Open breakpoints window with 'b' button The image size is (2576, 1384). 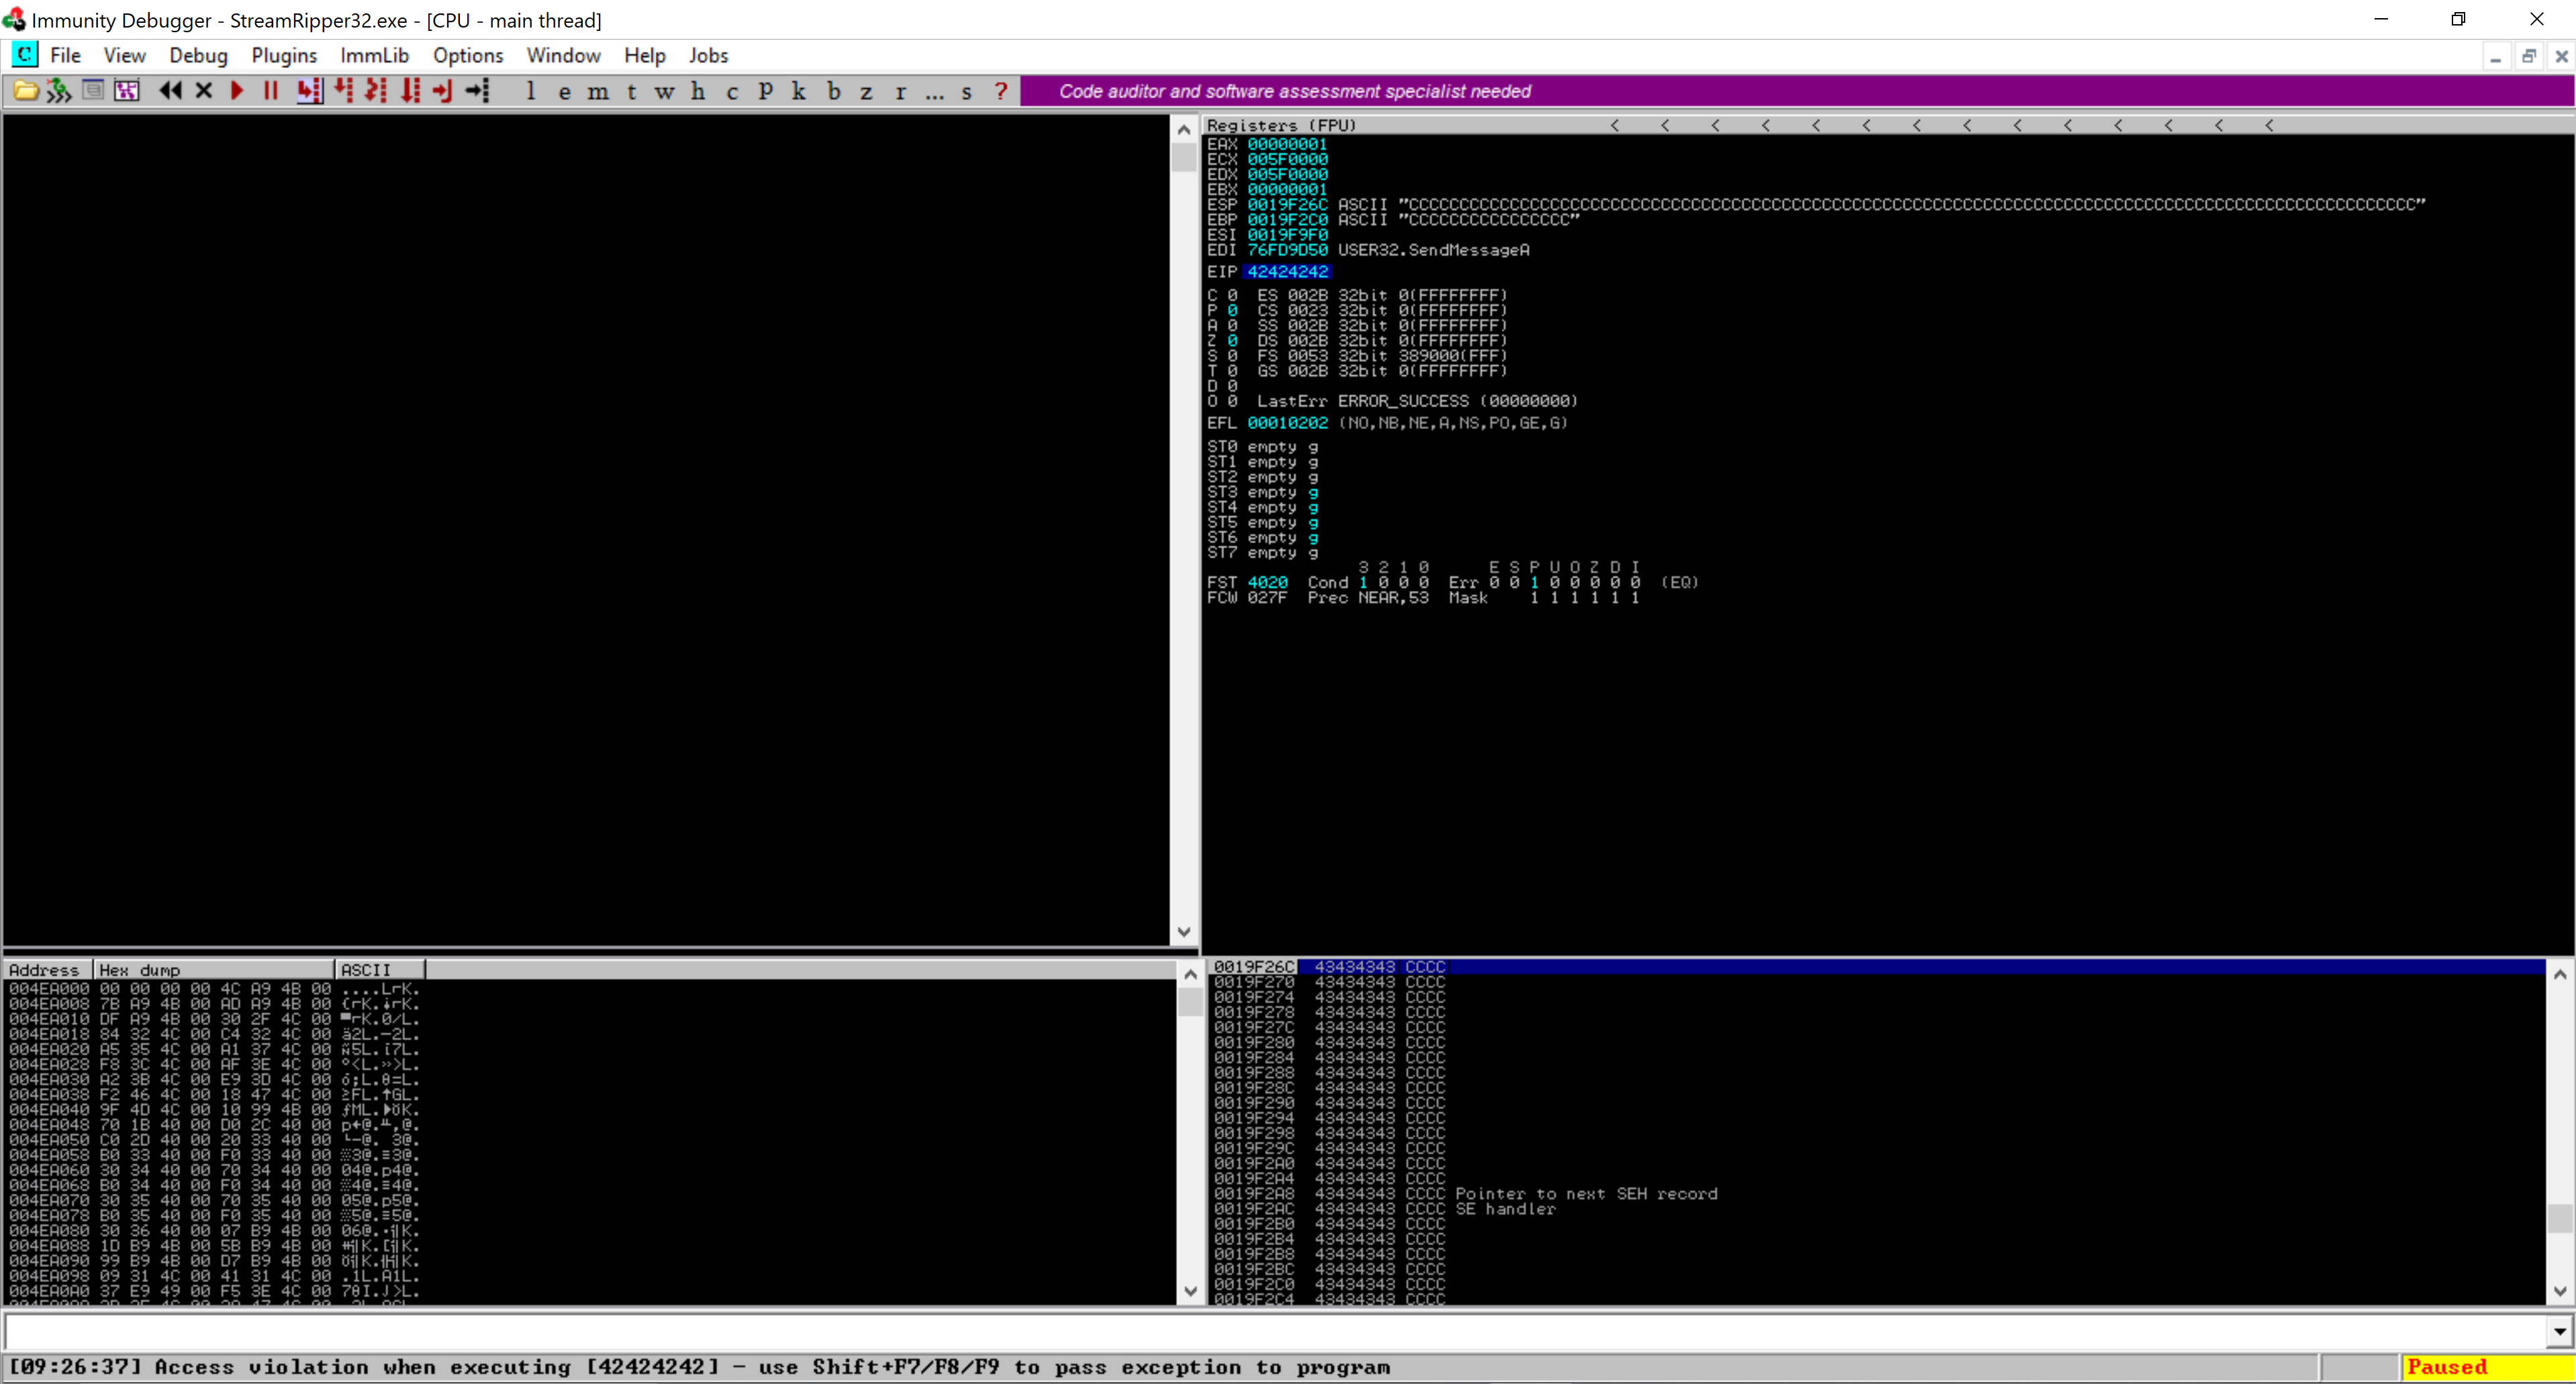pos(833,91)
